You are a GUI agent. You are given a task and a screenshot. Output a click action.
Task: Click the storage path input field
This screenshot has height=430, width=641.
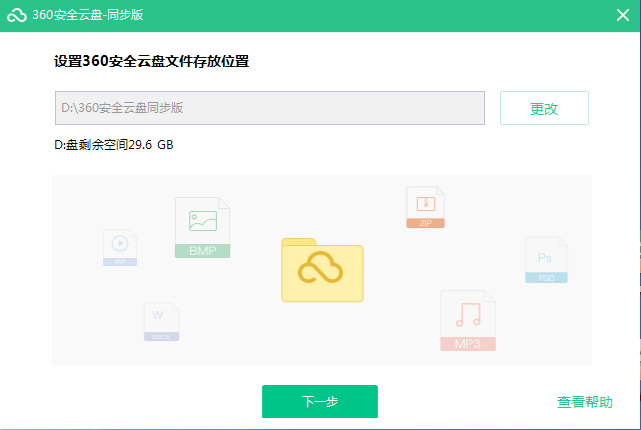pos(270,108)
